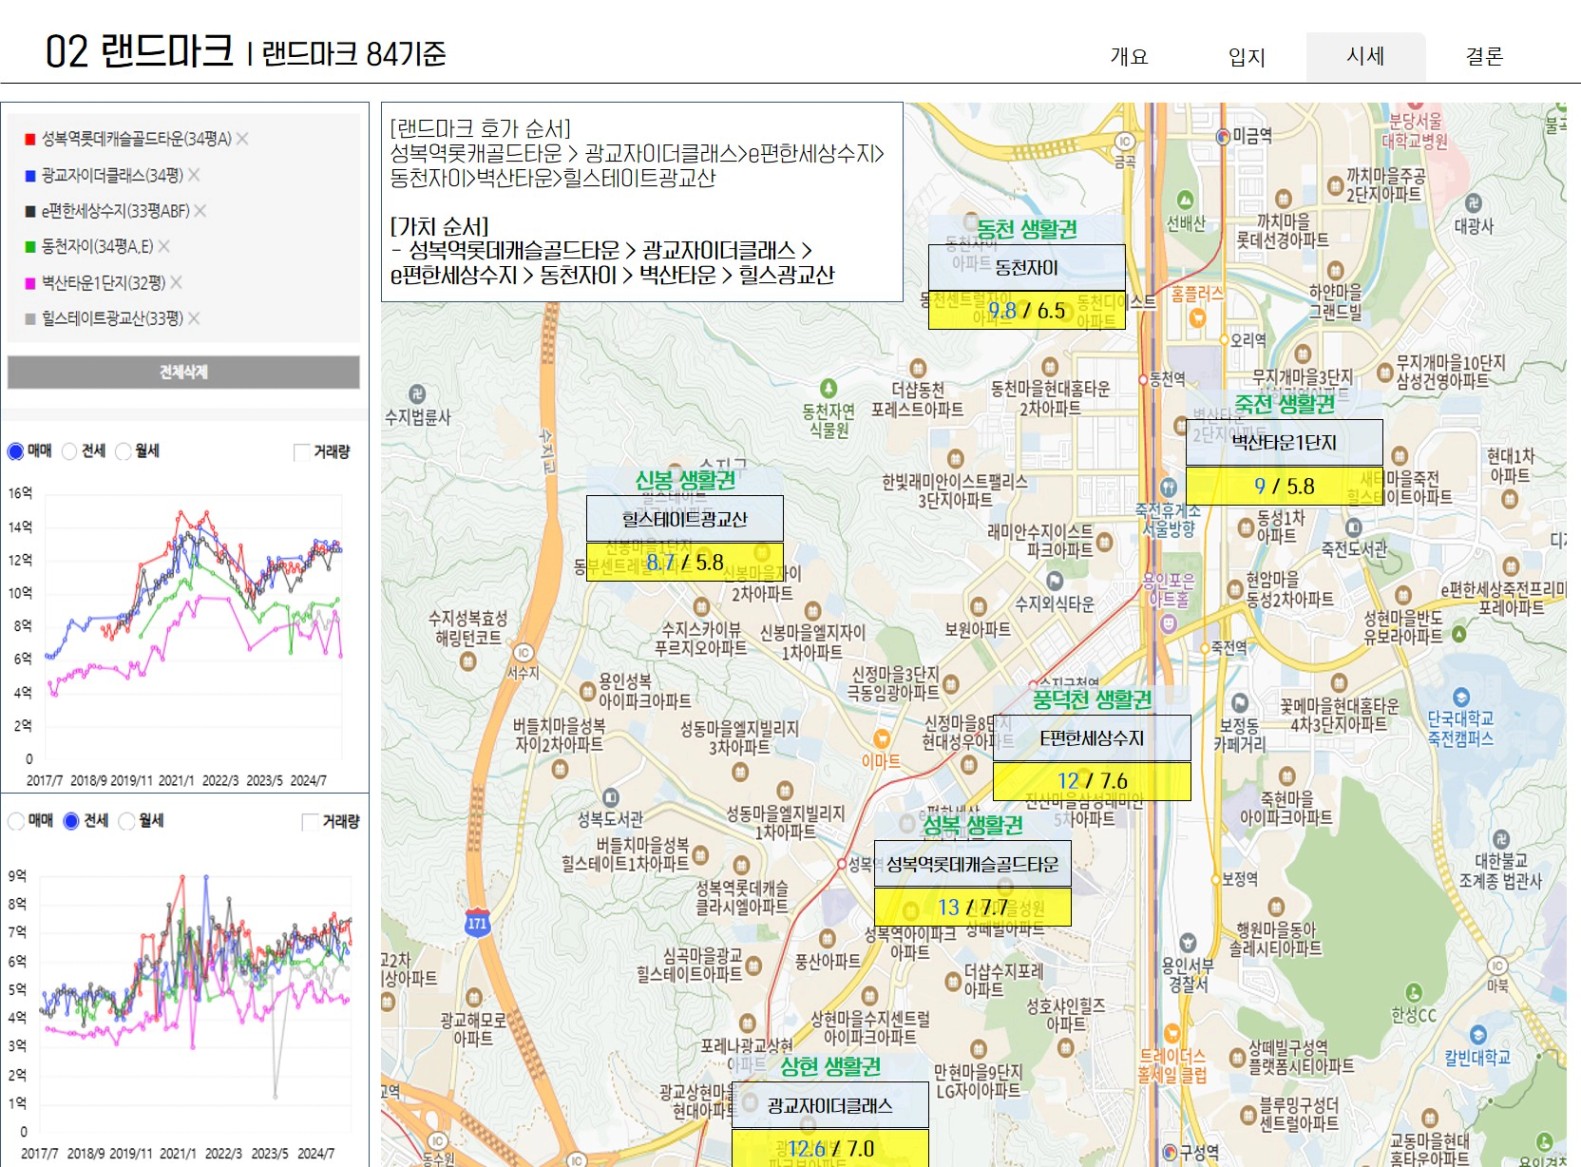The height and width of the screenshot is (1167, 1581).
Task: Click the 용인서부경찰서 marker icon
Action: (1187, 942)
